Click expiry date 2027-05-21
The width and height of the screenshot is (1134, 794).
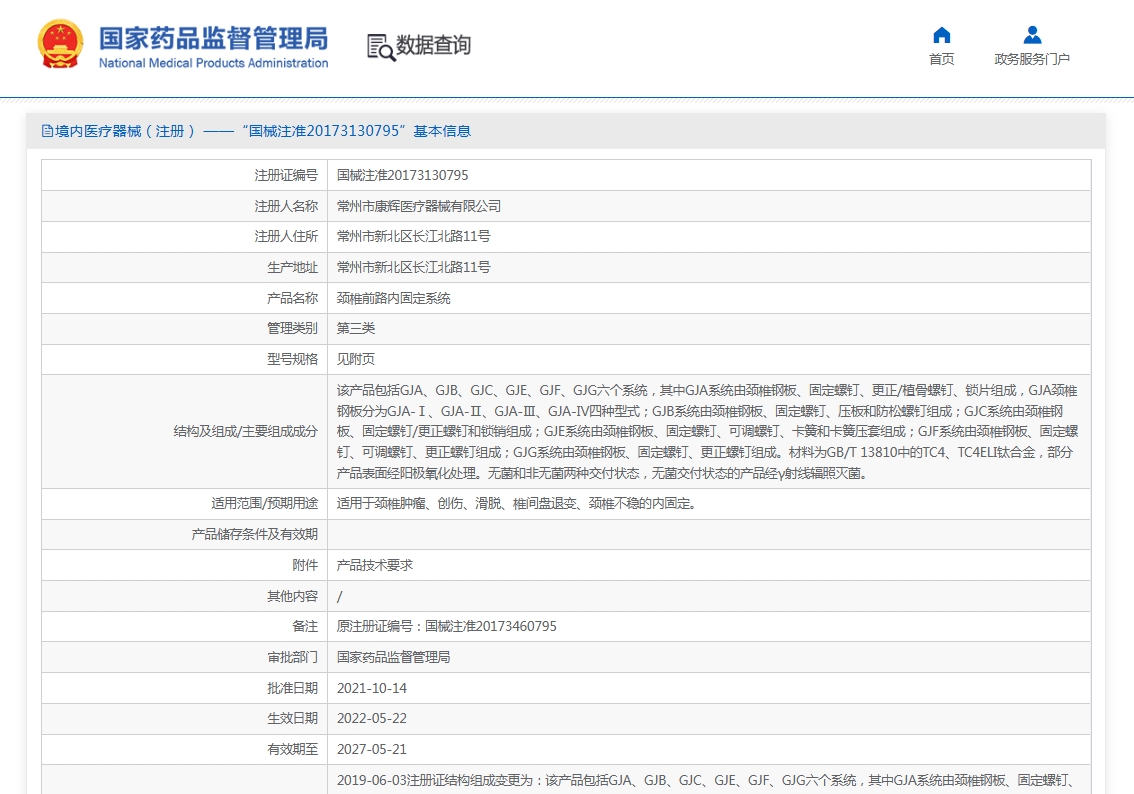click(x=372, y=750)
